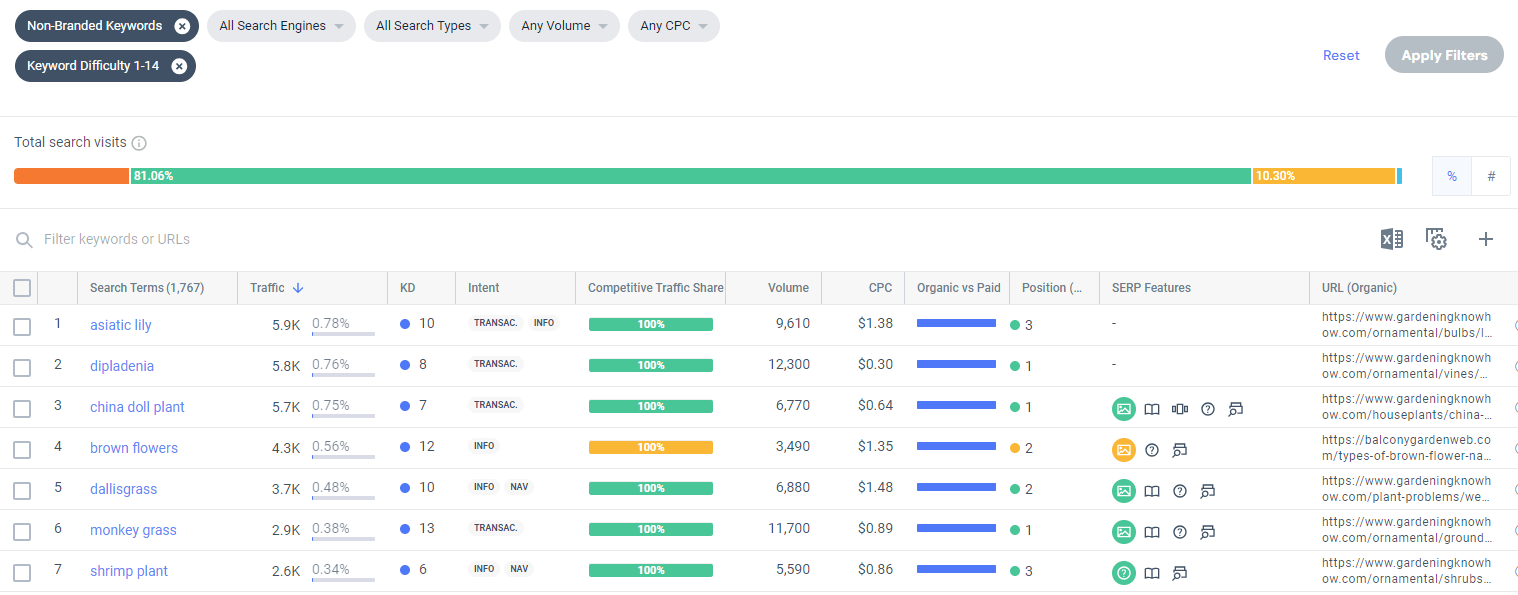Open the dipladenia keyword link
The image size is (1518, 595).
[x=122, y=366]
